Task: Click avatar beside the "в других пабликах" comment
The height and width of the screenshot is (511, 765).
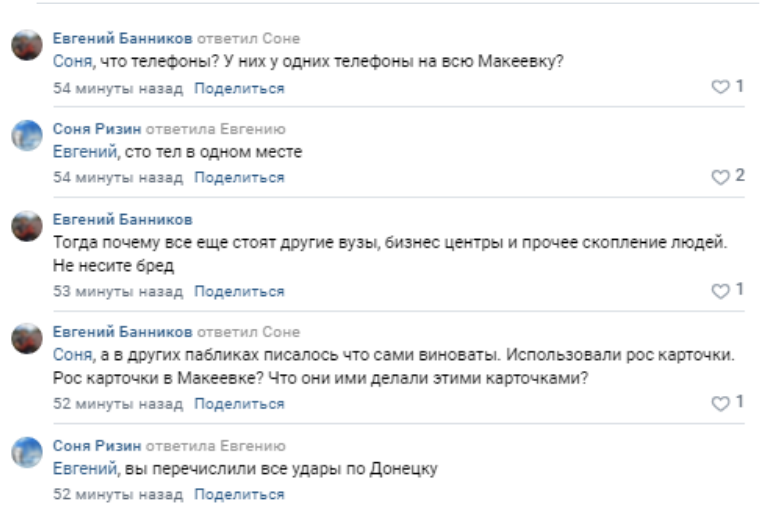Action: 27,339
